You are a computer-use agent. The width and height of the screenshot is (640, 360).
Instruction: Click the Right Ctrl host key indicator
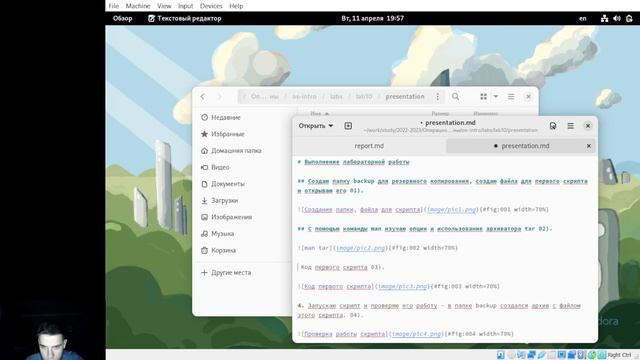[619, 355]
